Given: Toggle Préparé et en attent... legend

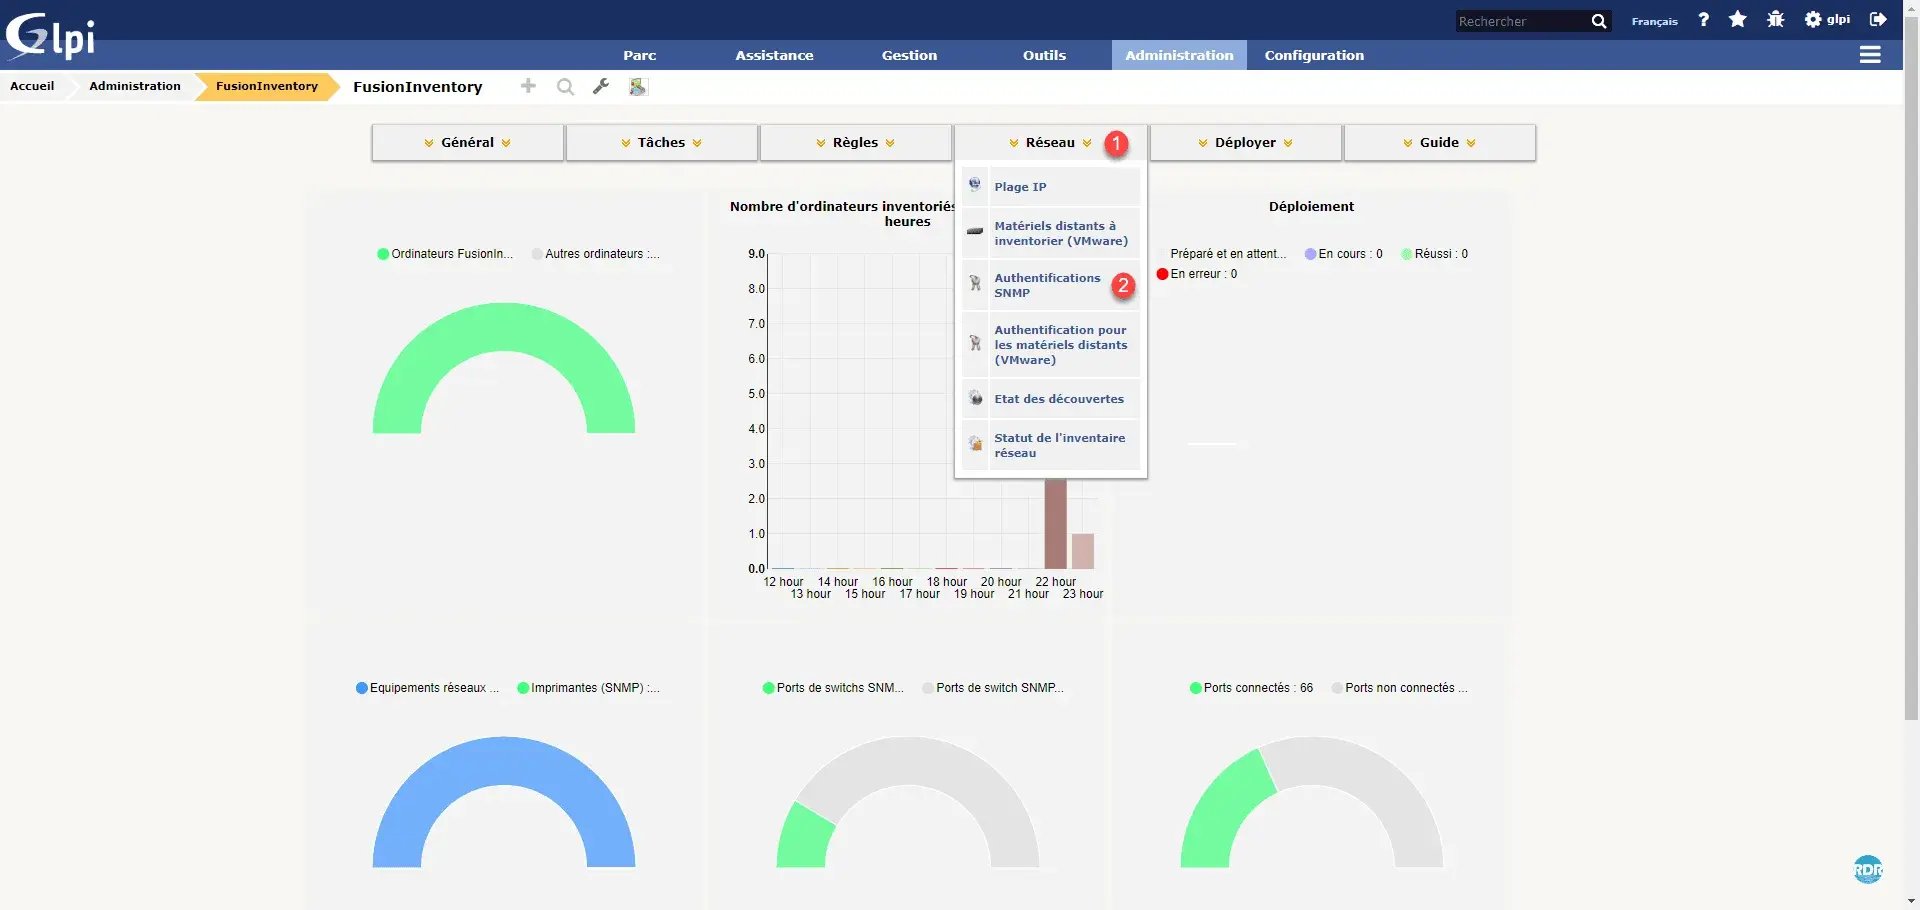Looking at the screenshot, I should coord(1221,254).
